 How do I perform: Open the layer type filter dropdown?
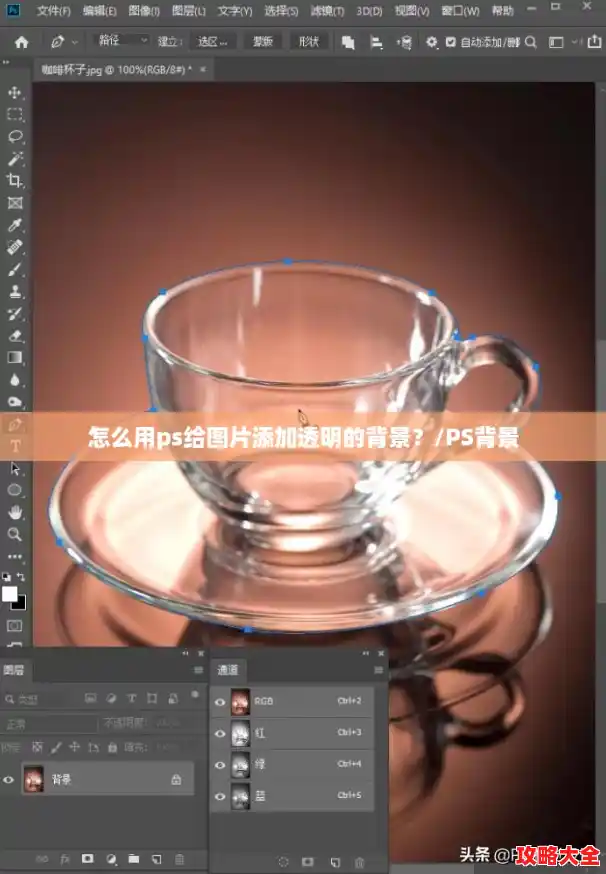click(x=39, y=698)
